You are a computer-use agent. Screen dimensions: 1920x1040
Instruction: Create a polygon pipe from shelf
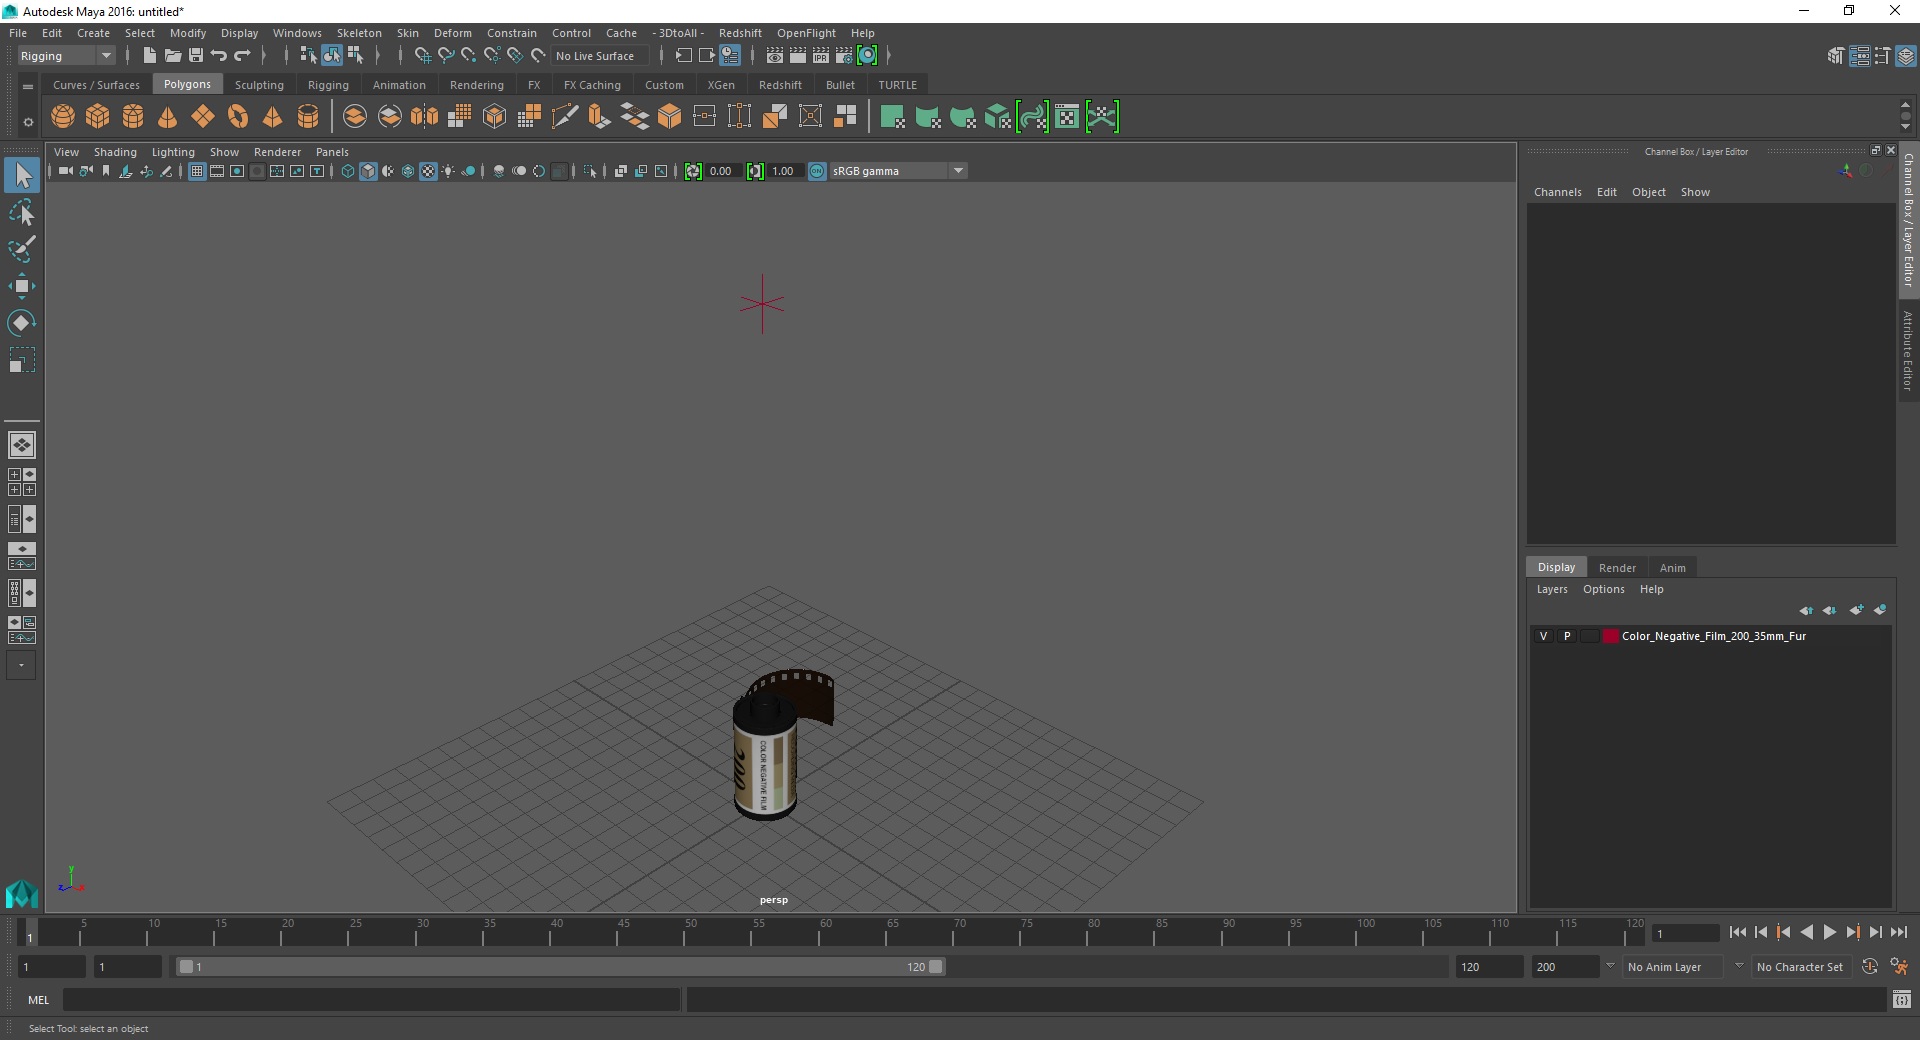click(x=308, y=117)
